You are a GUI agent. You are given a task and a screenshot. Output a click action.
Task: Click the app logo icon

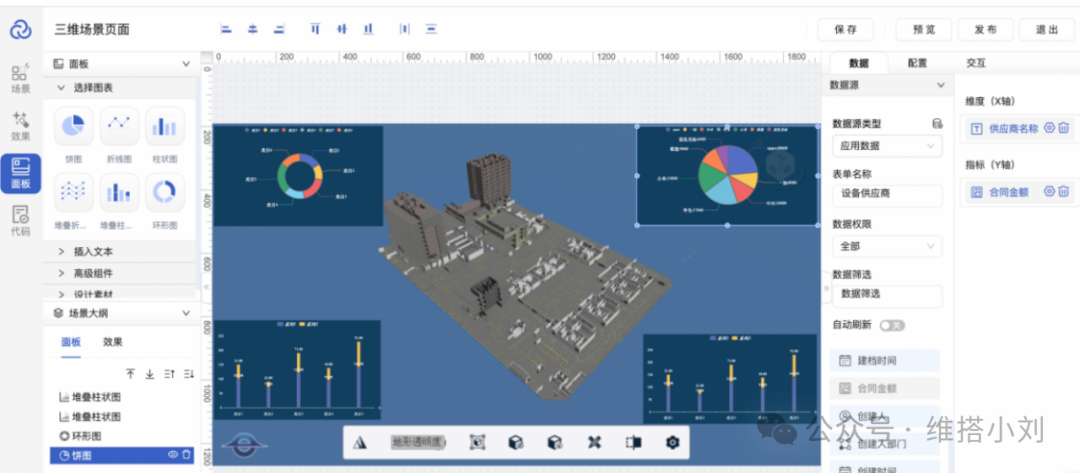tap(21, 29)
